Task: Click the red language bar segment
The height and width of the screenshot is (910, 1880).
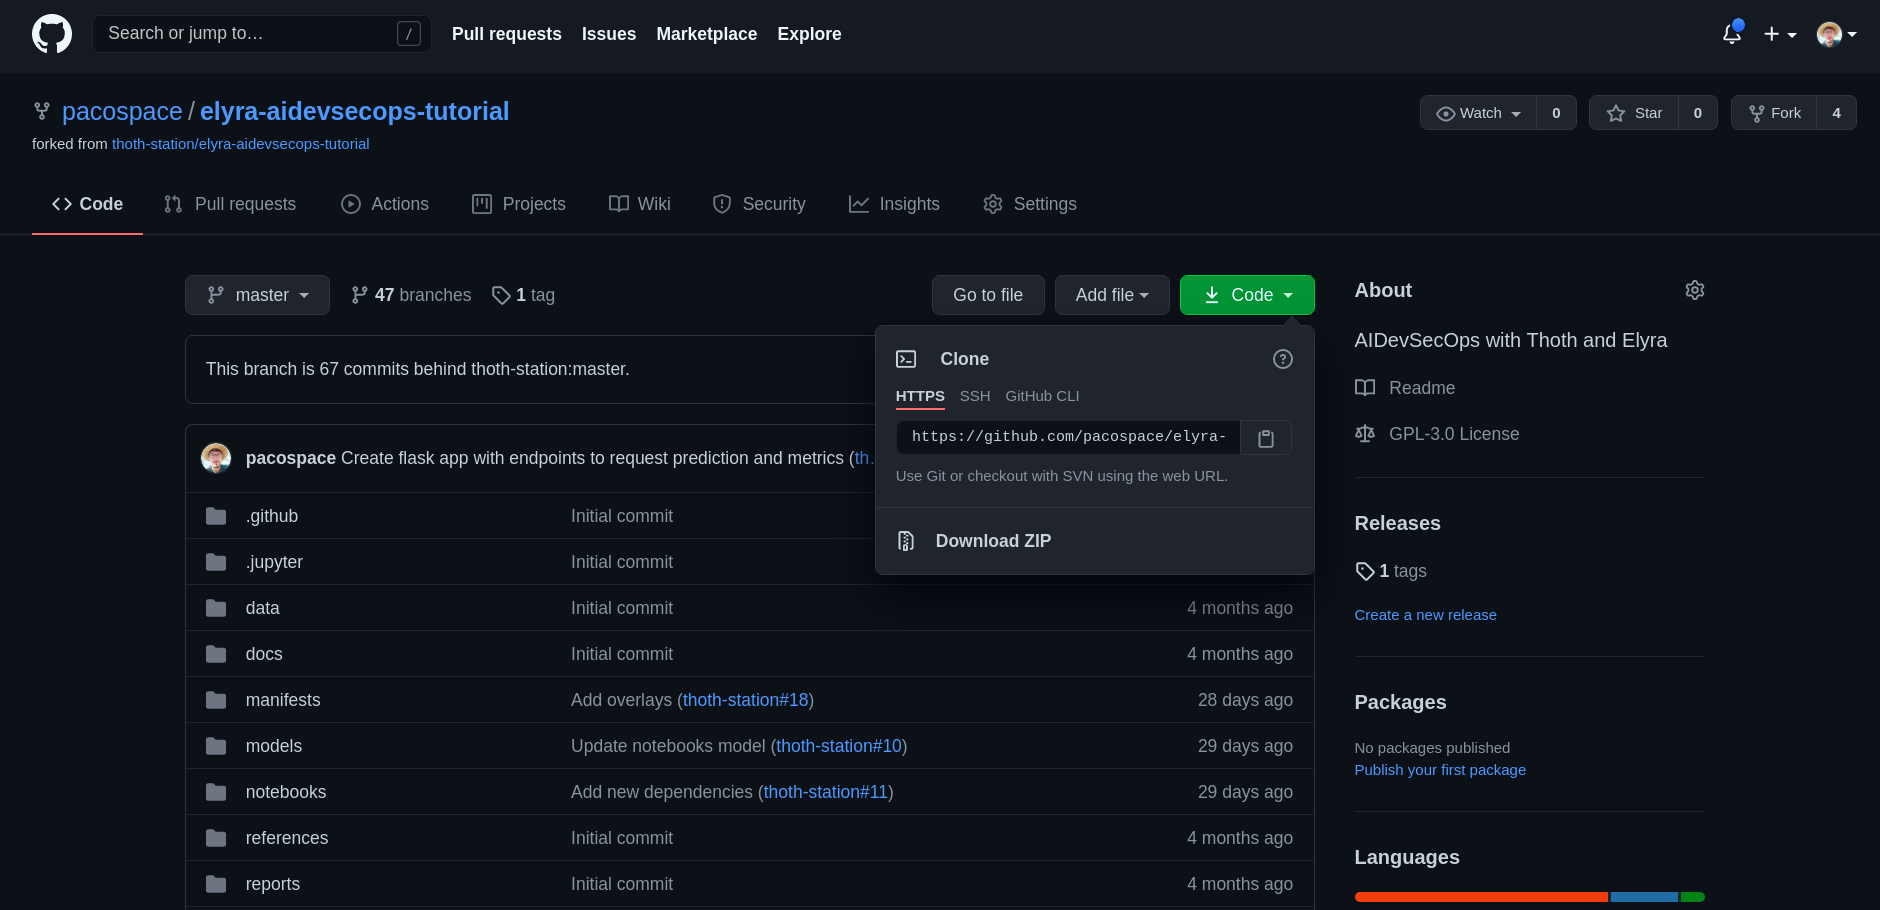Action: pos(1481,897)
